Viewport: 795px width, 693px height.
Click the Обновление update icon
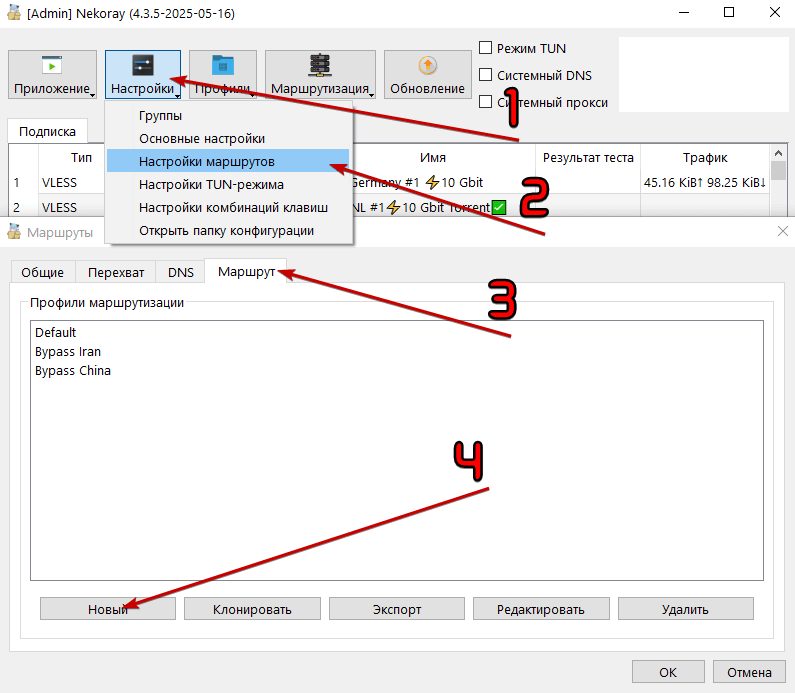point(427,66)
